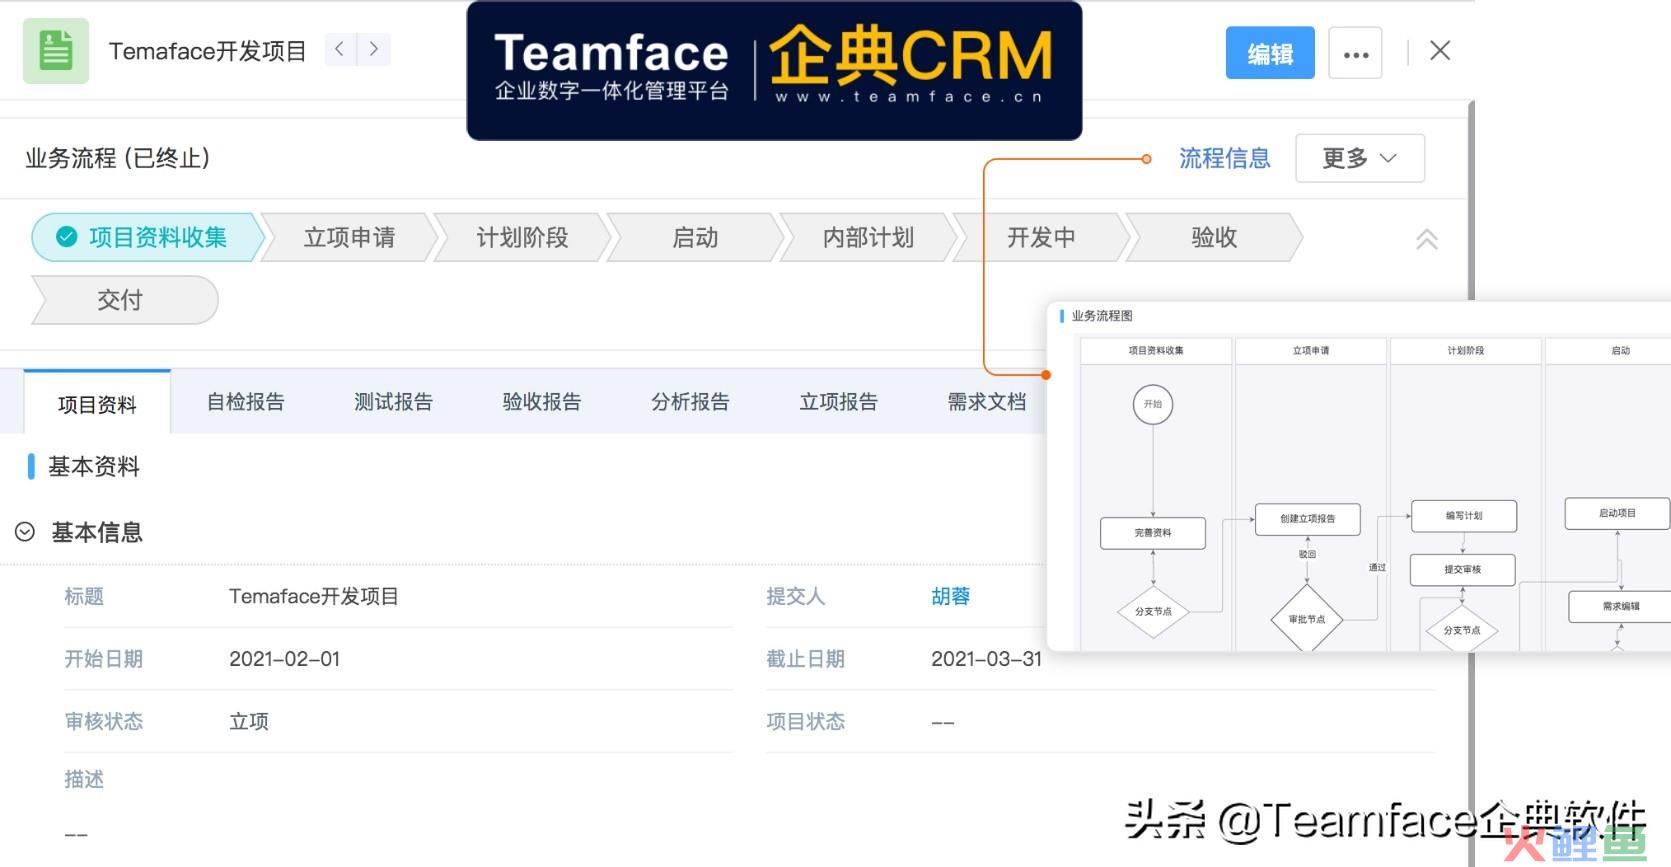1671x867 pixels.
Task: Click the 开始 node in flowchart
Action: [x=1153, y=404]
